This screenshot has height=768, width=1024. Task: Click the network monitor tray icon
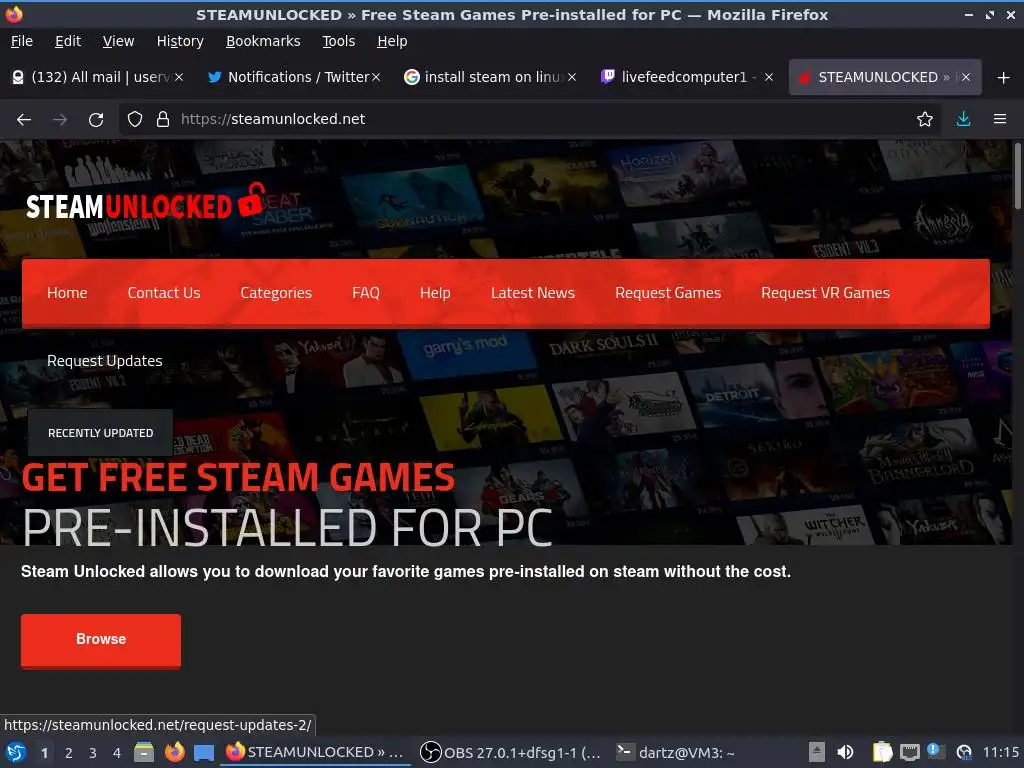910,752
